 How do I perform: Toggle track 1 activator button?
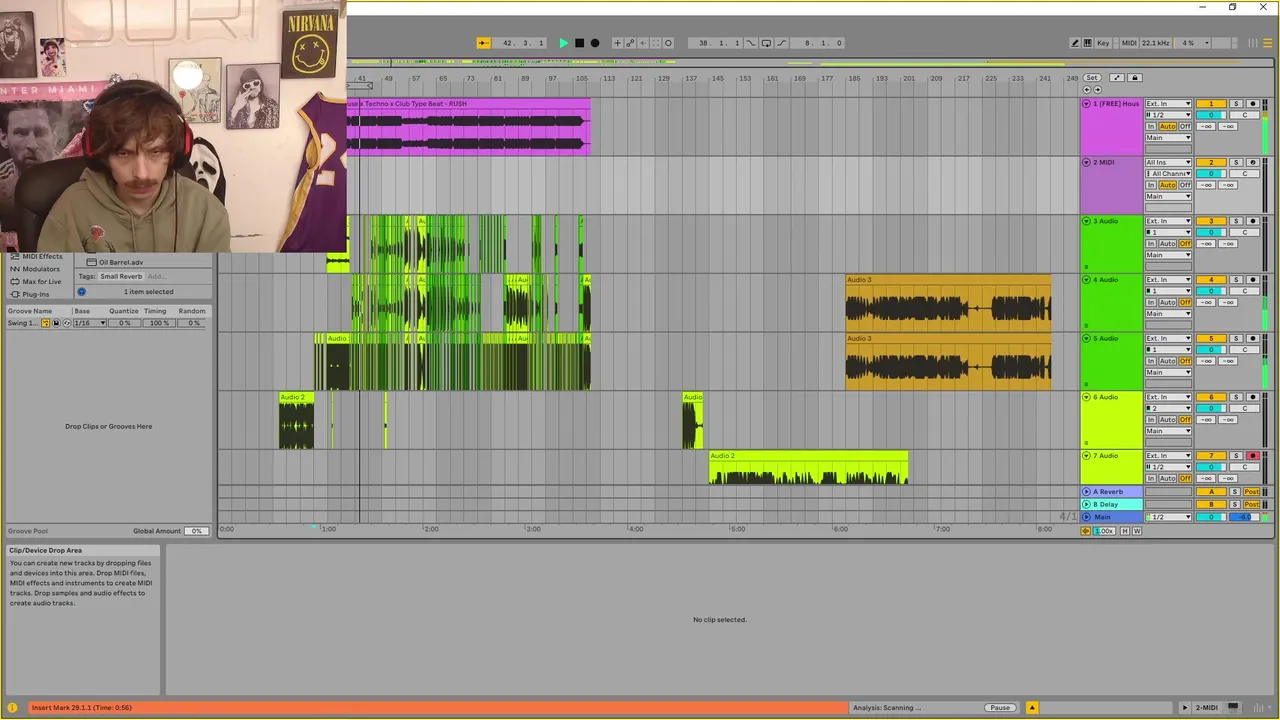click(x=1211, y=104)
